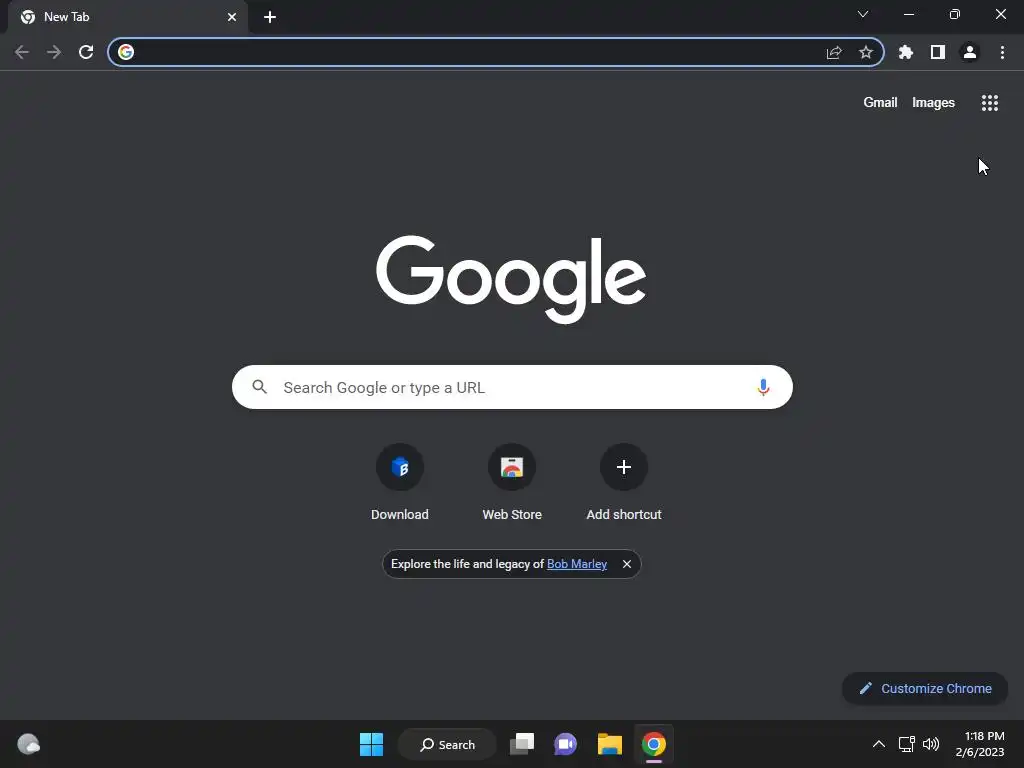The height and width of the screenshot is (768, 1024).
Task: Reload the current page
Action: click(86, 52)
